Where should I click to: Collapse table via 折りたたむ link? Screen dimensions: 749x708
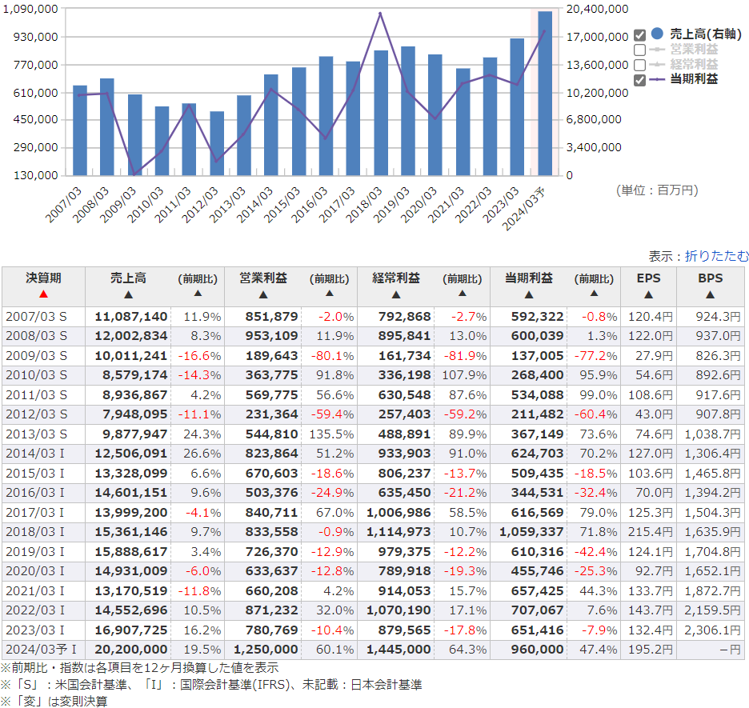[716, 256]
